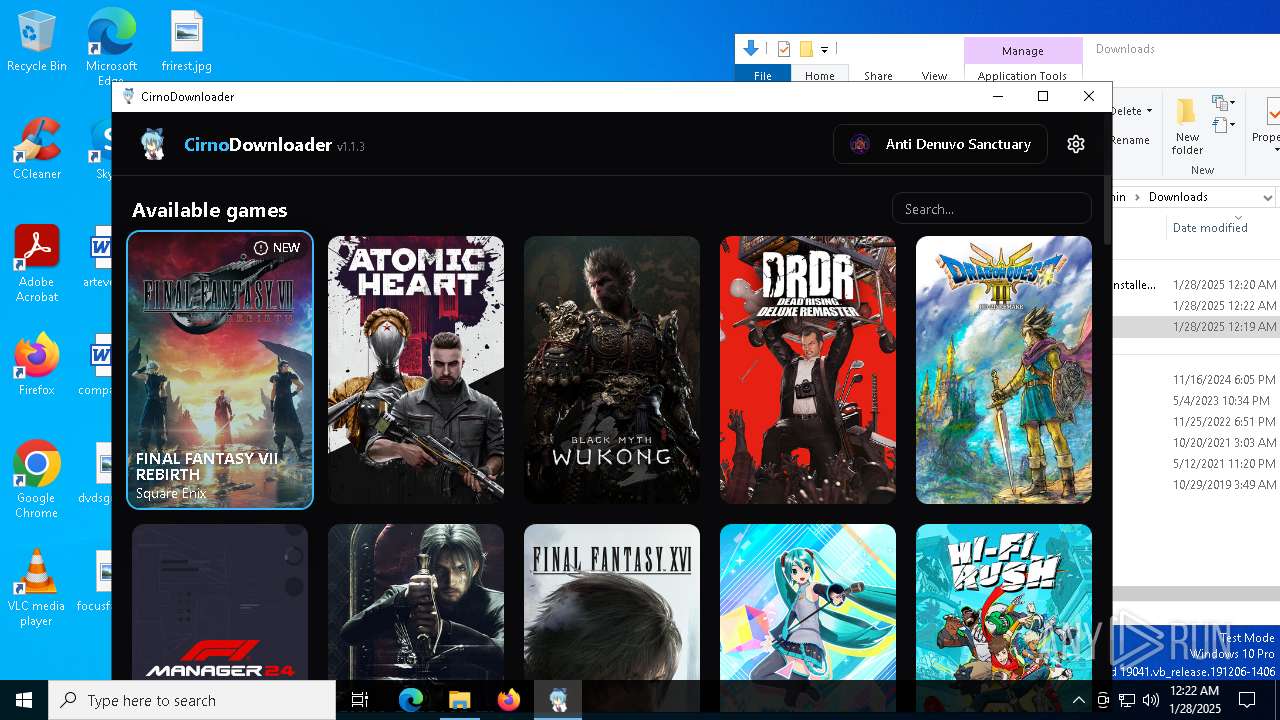Customize Quick Access Toolbar dropdown
Image resolution: width=1280 pixels, height=720 pixels.
click(825, 49)
